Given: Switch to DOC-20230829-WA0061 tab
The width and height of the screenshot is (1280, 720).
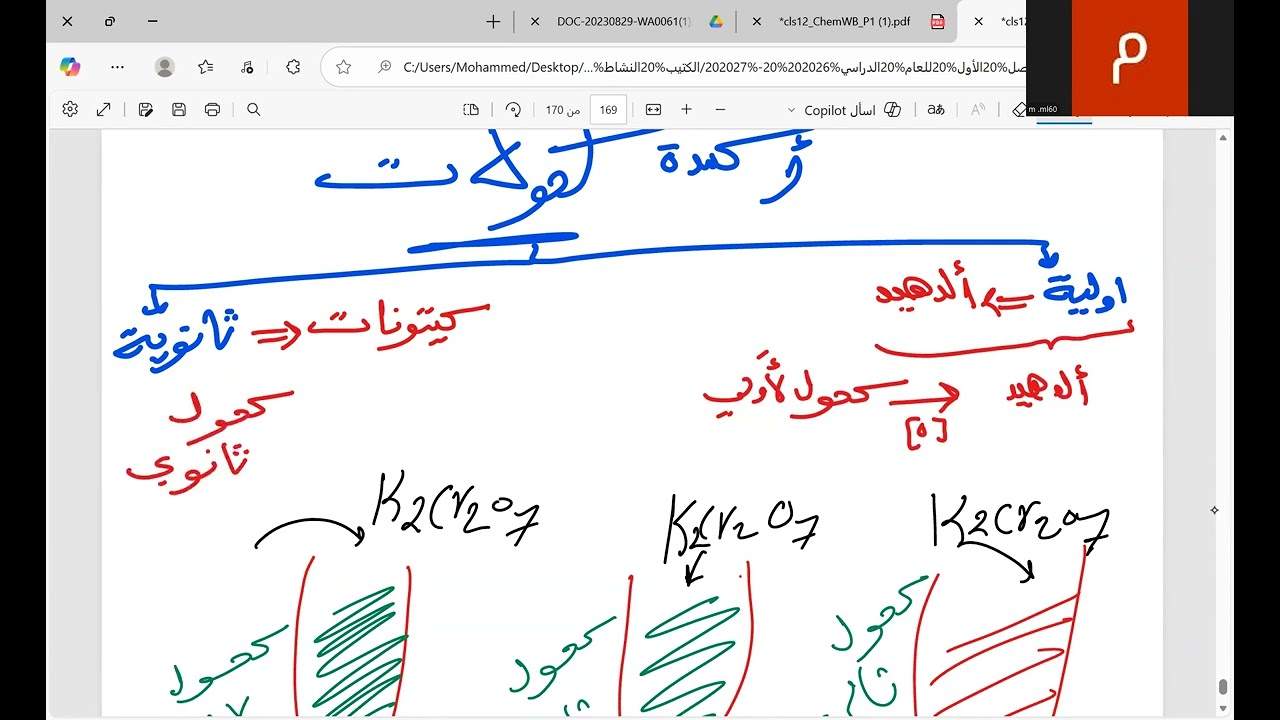Looking at the screenshot, I should click(x=624, y=21).
